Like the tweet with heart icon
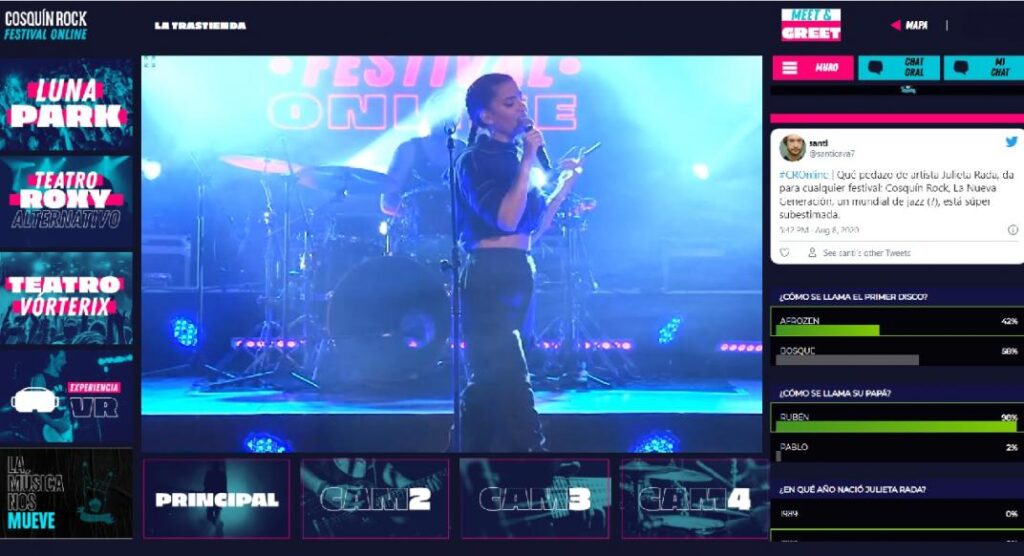Screen dimensions: 1024x556 pos(785,253)
